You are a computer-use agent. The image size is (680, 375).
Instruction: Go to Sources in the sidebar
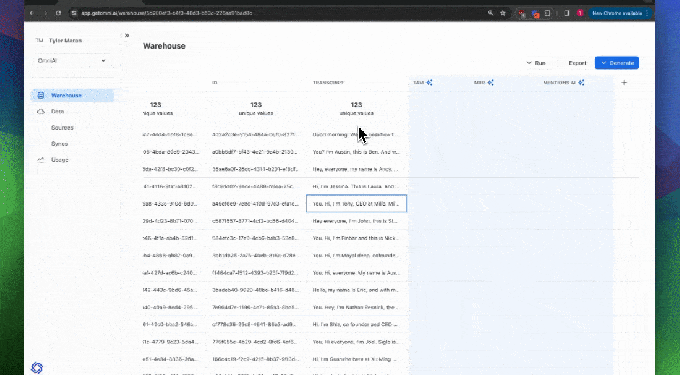point(62,127)
